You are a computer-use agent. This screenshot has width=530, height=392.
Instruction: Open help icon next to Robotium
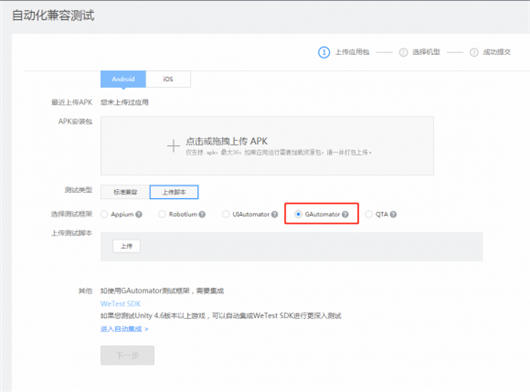tap(202, 214)
